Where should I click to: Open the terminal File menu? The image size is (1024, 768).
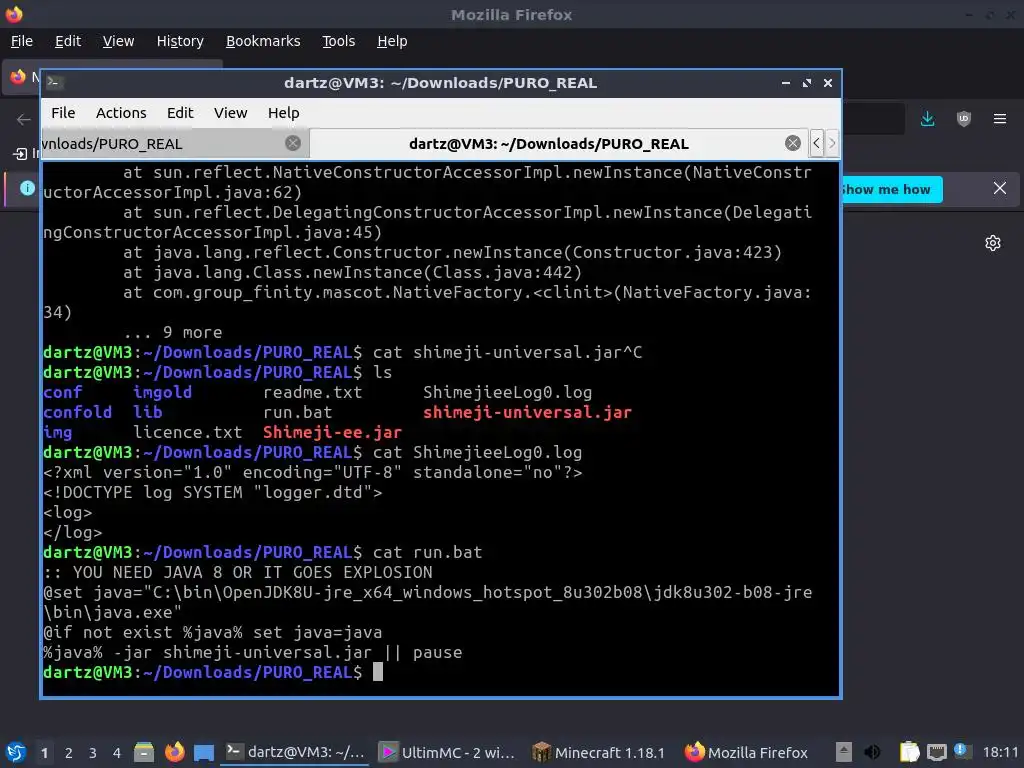[x=63, y=113]
